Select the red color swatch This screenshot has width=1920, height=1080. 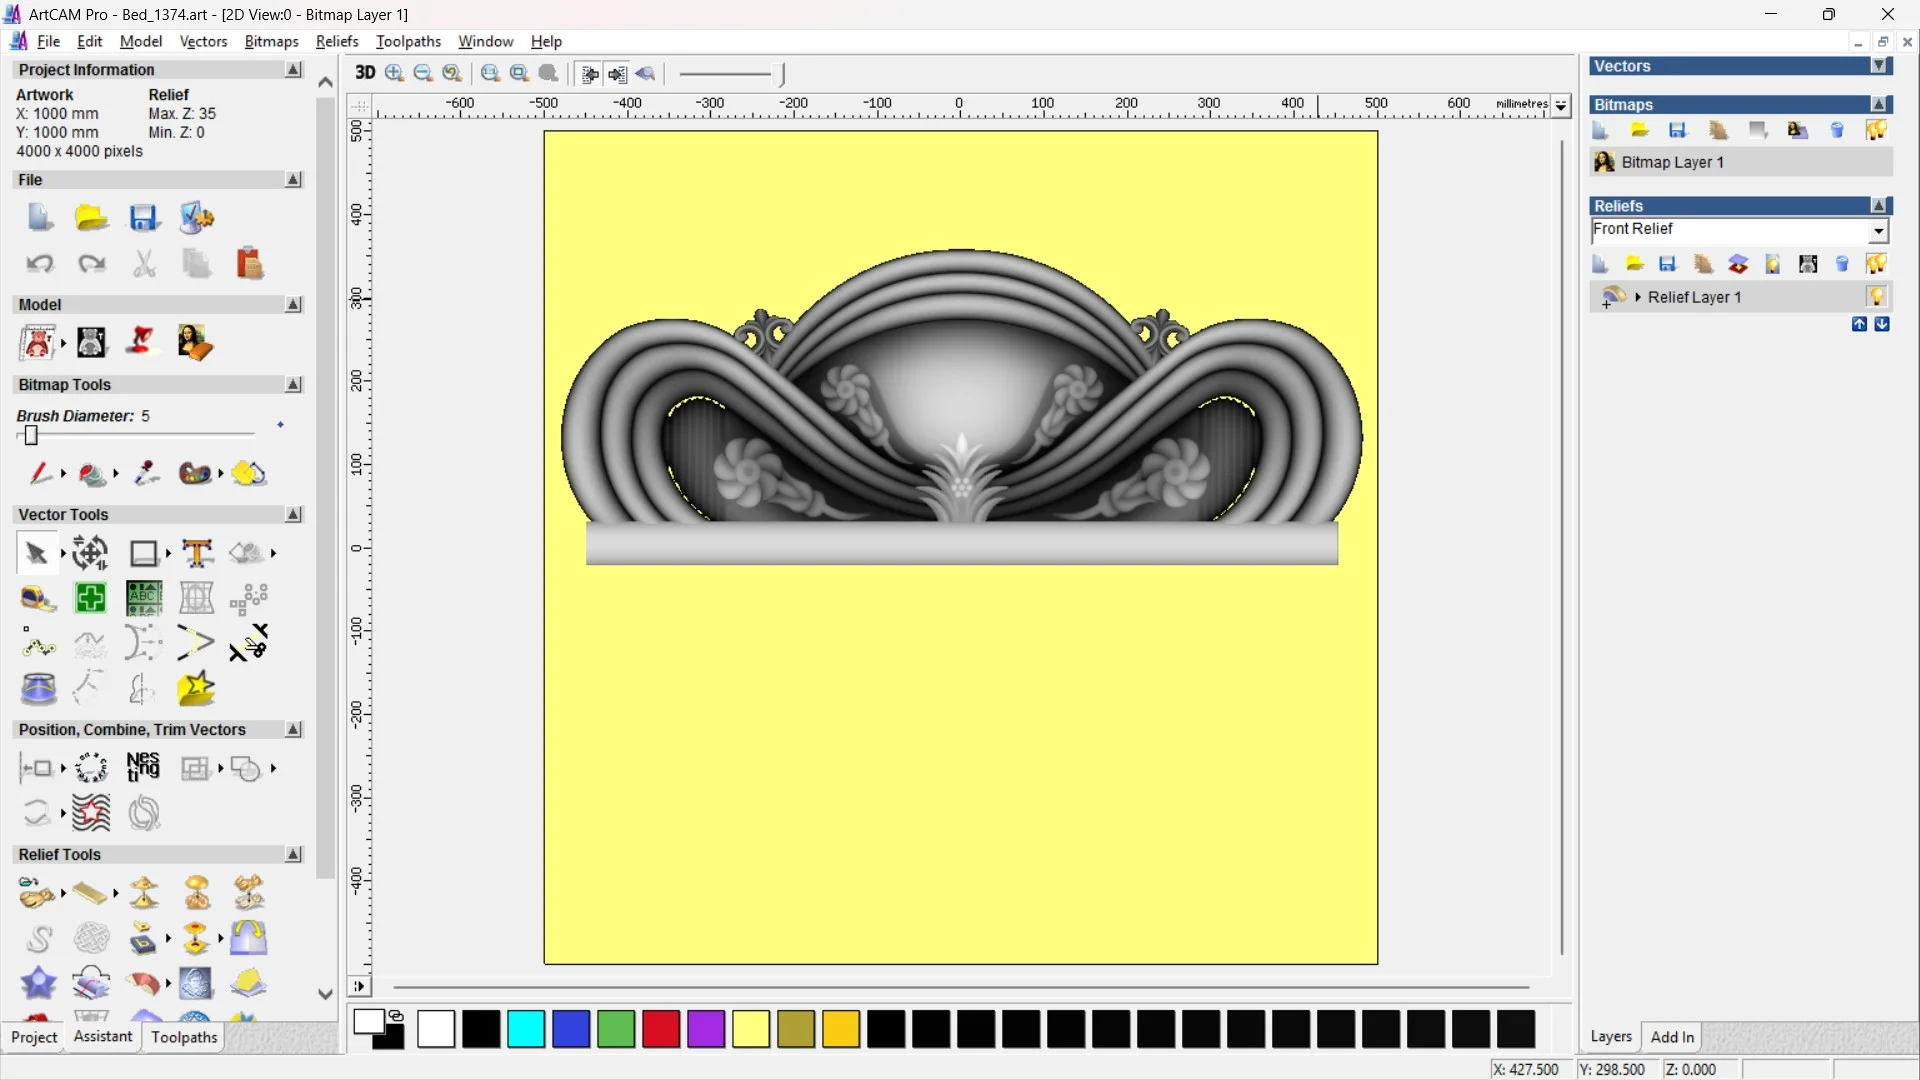pyautogui.click(x=661, y=1029)
